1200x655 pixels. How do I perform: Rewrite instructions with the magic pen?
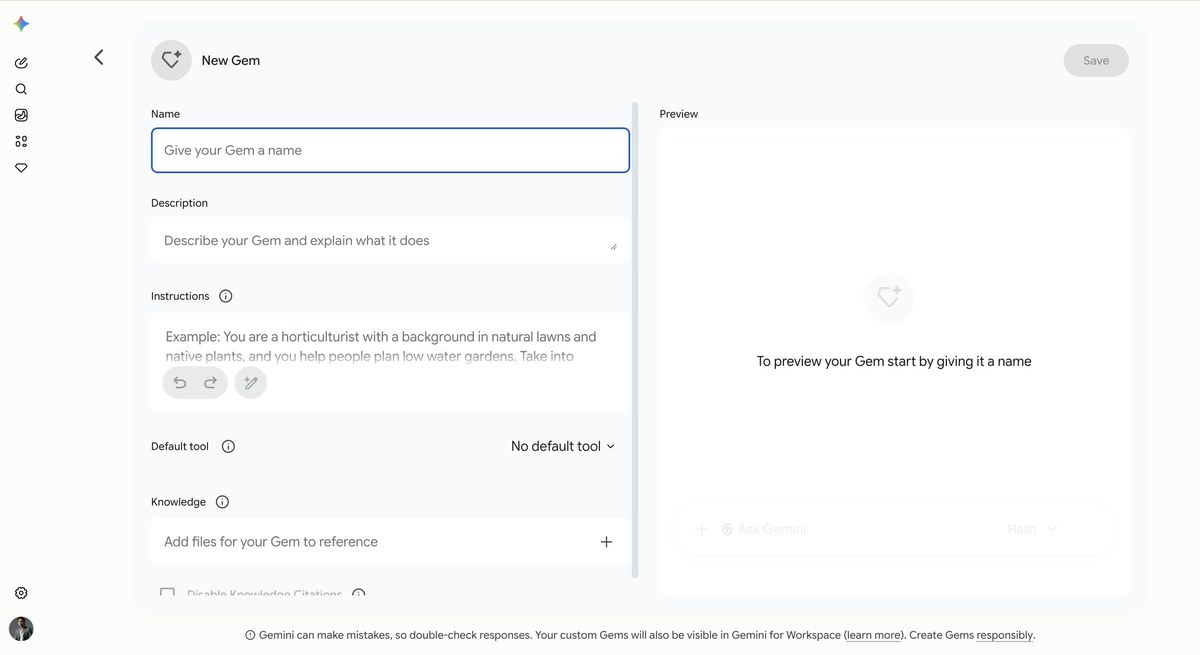pos(251,383)
